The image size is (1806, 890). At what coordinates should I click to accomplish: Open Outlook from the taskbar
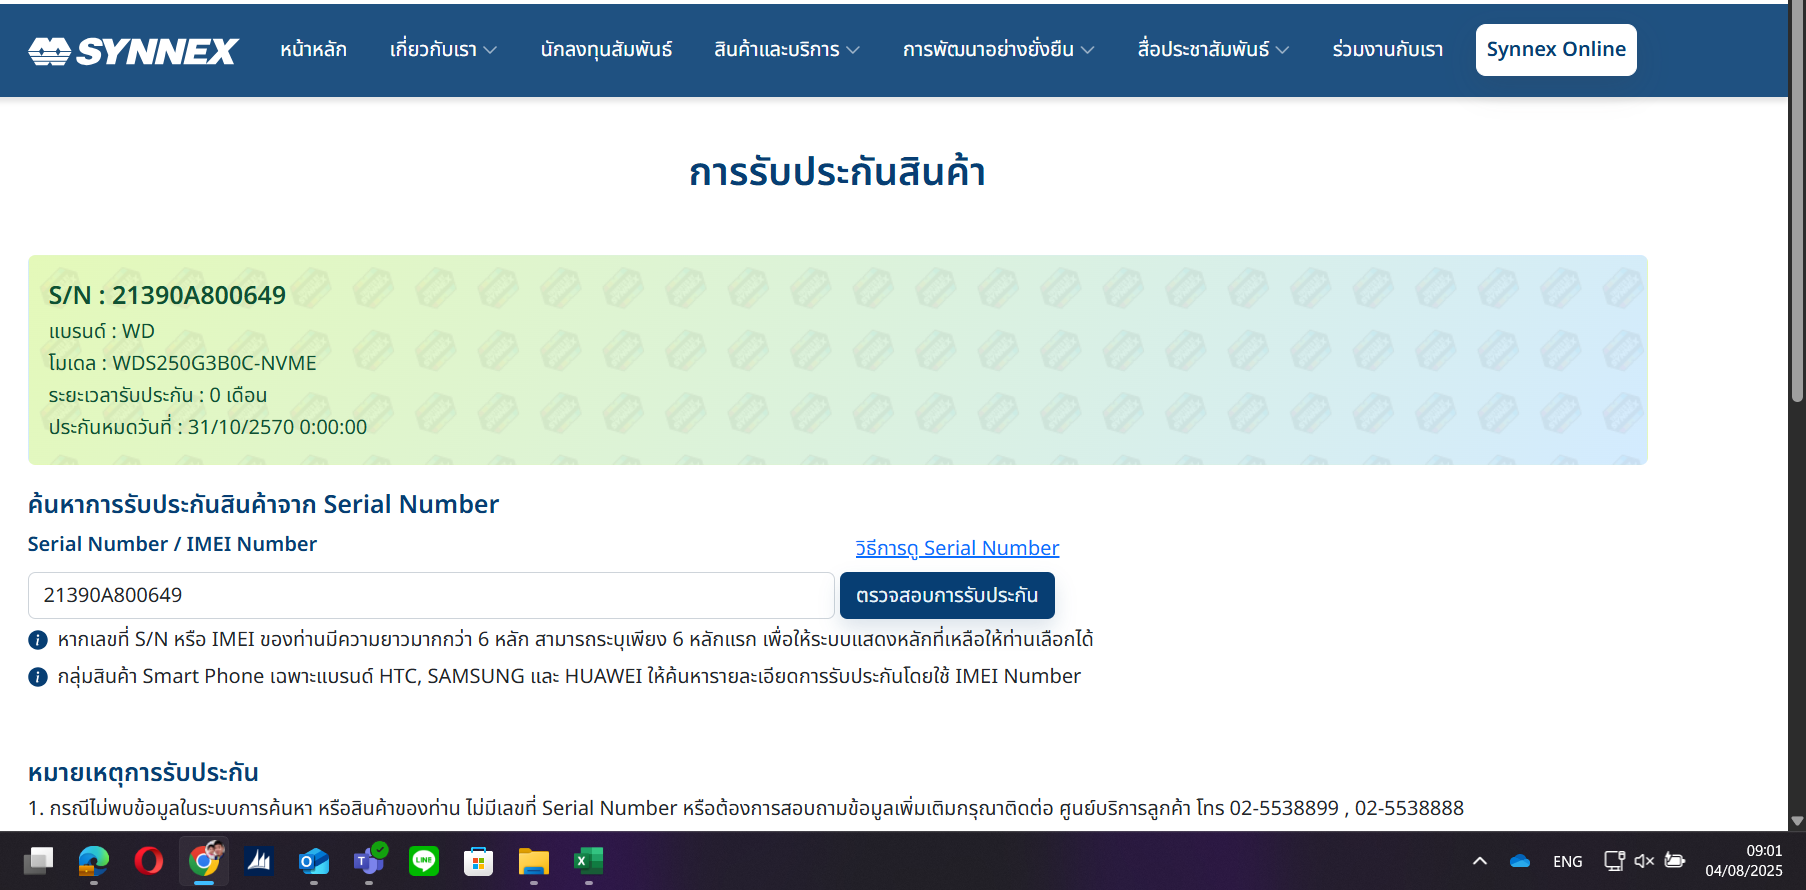coord(314,861)
